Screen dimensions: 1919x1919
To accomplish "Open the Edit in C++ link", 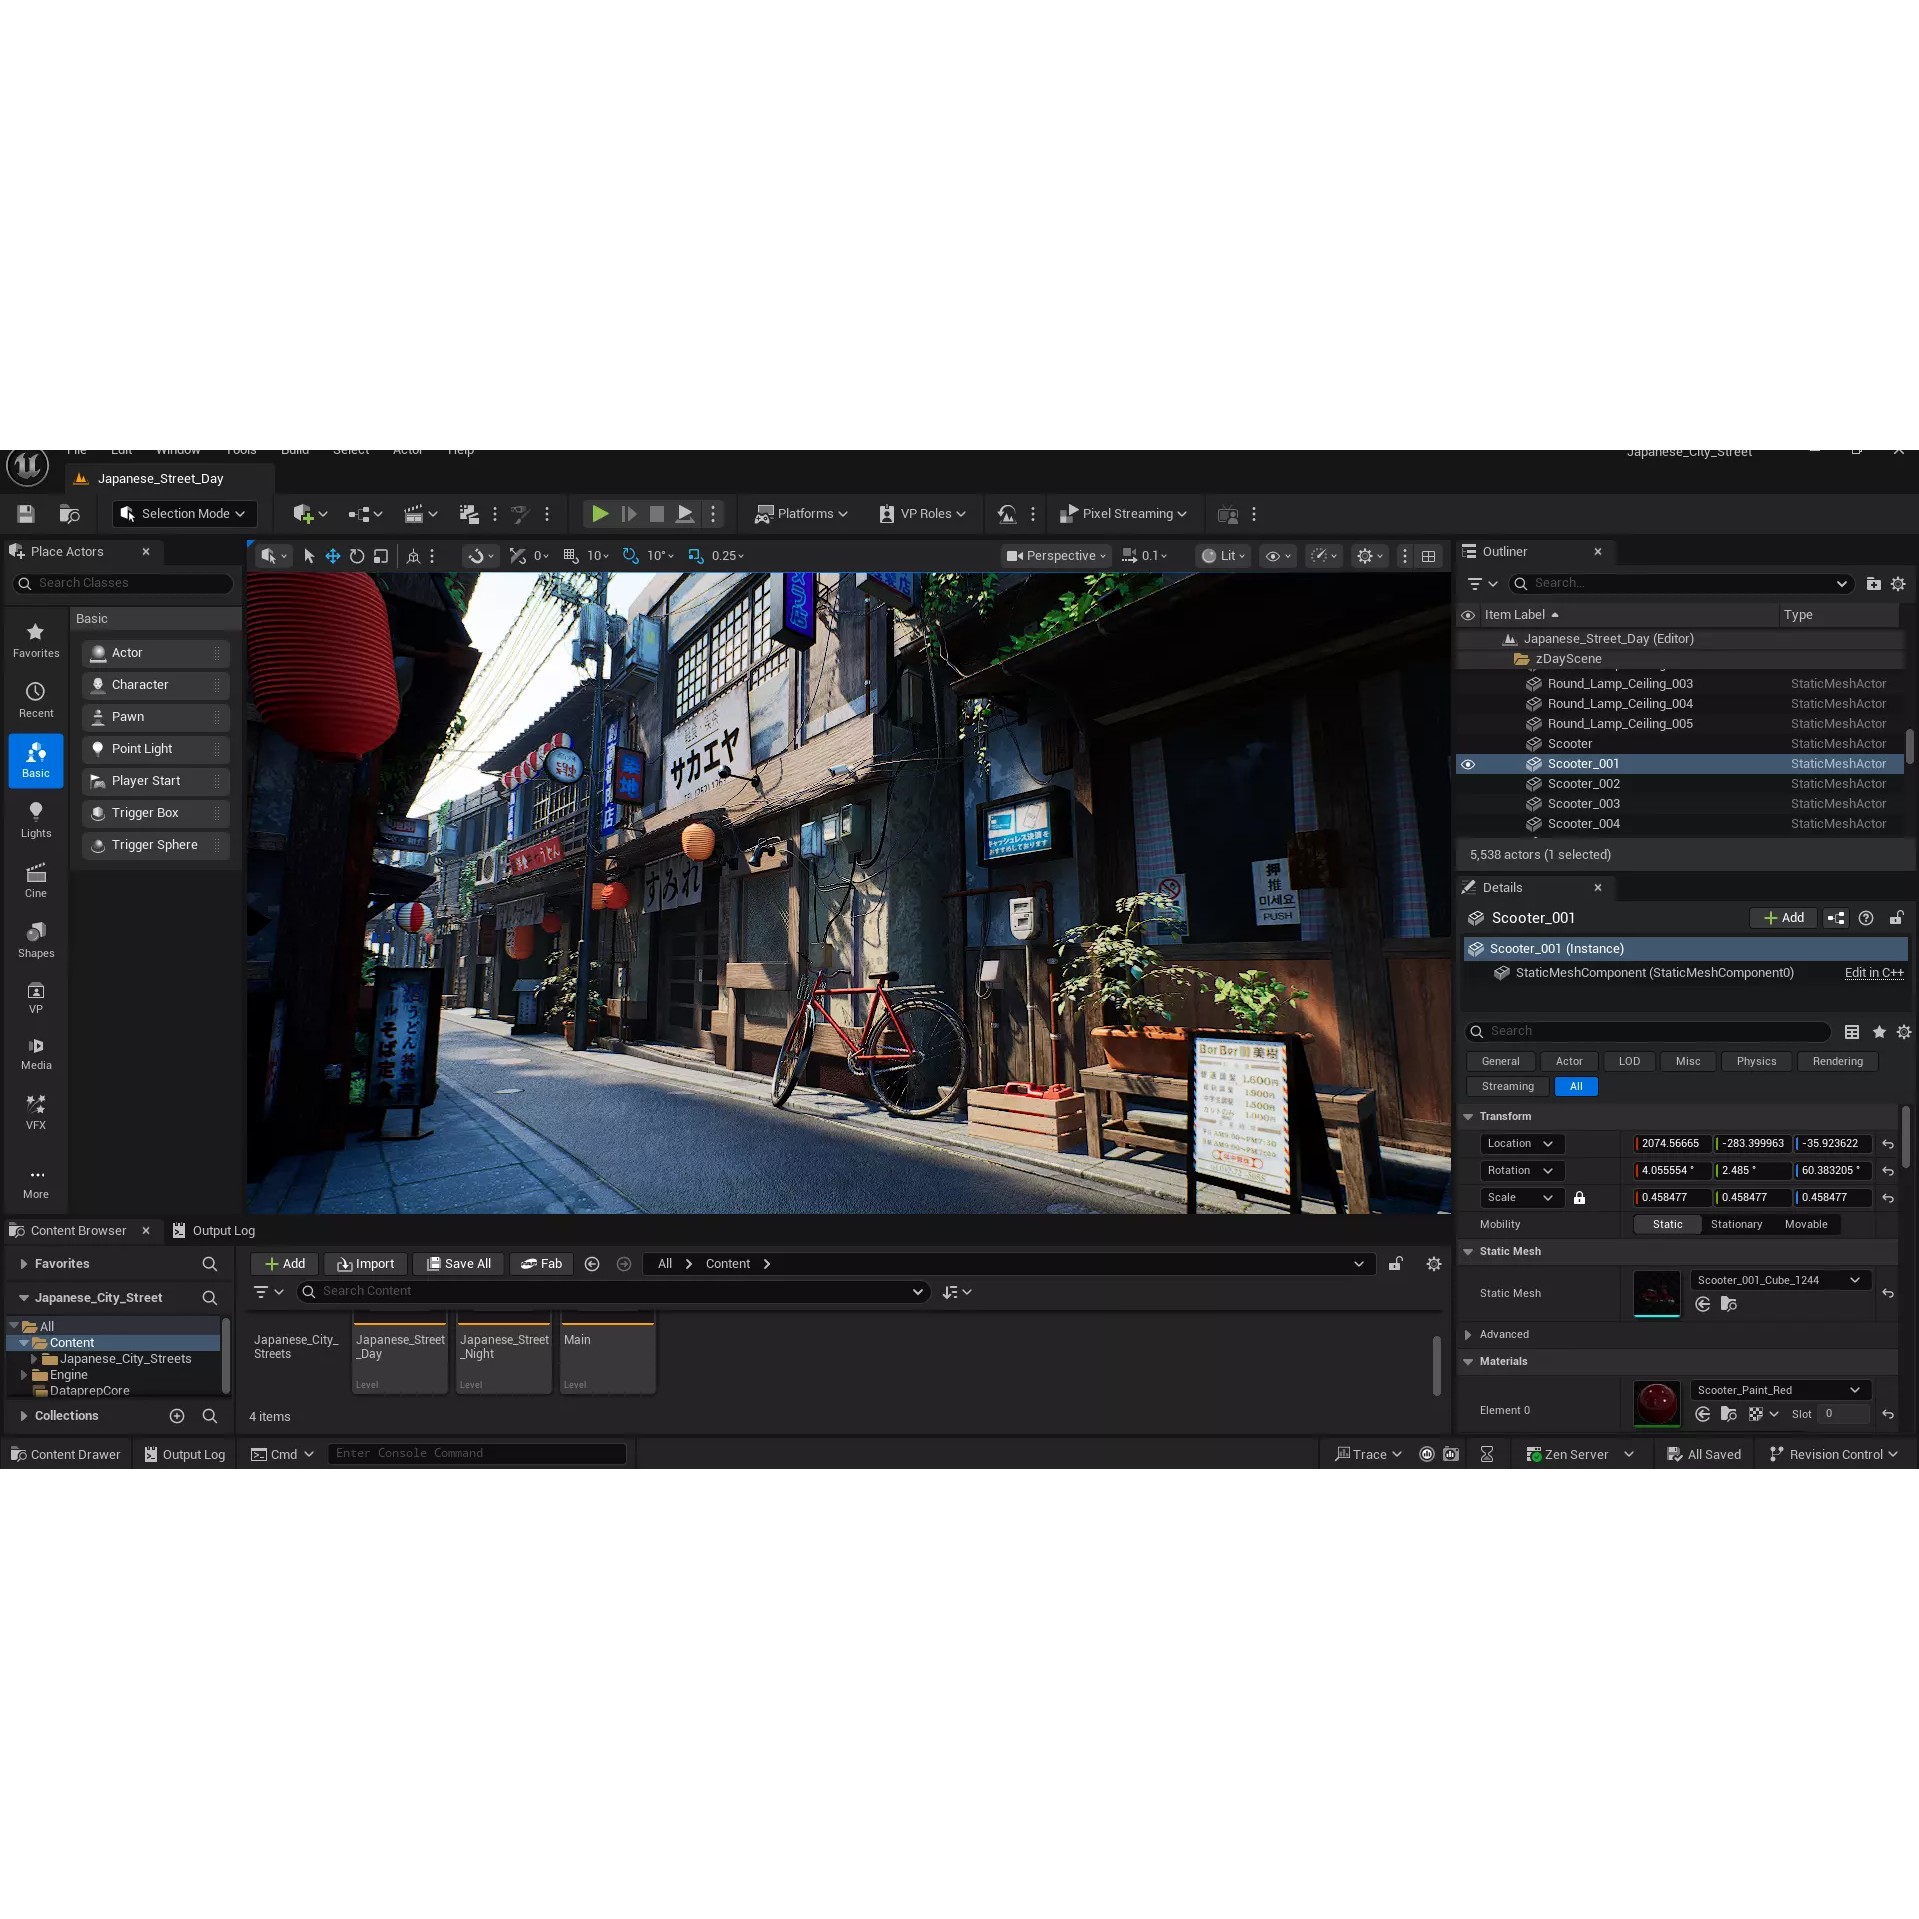I will (x=1872, y=972).
